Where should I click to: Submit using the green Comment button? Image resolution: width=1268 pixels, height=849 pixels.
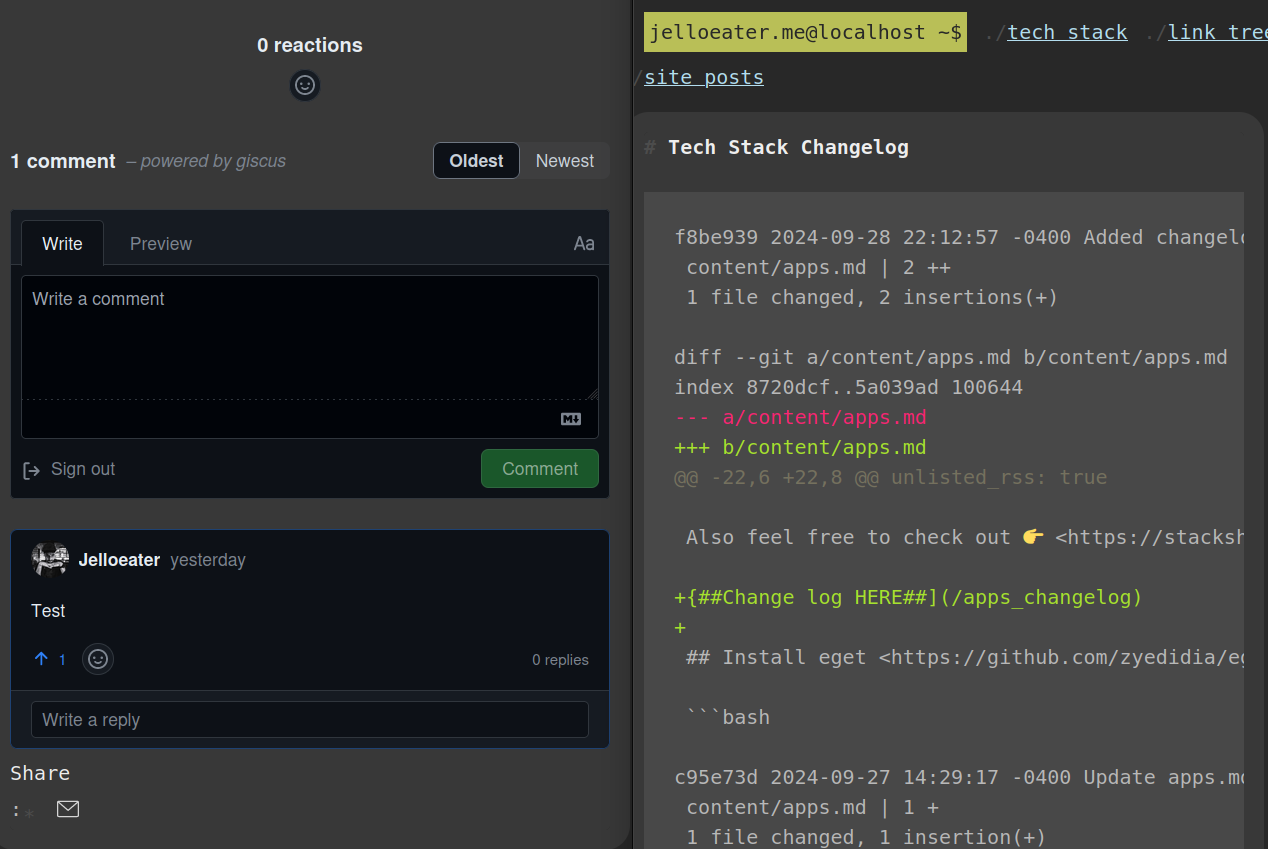(x=540, y=469)
